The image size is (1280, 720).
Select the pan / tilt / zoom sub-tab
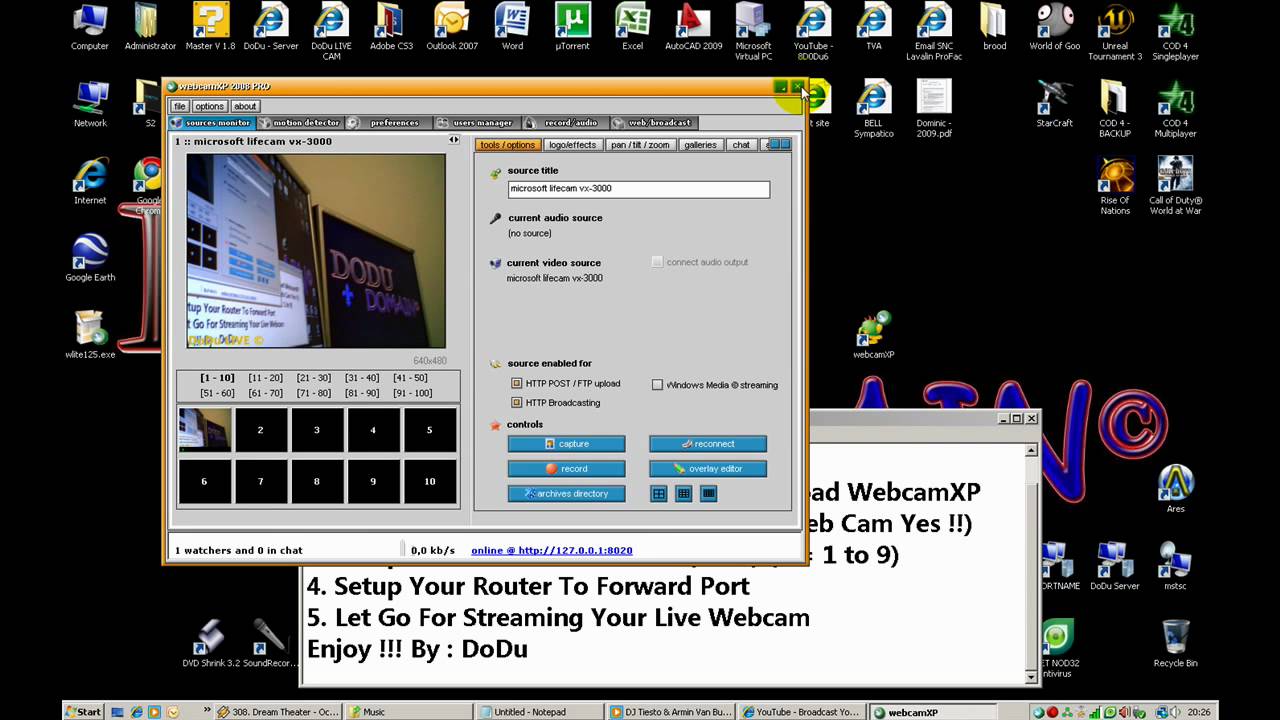(640, 145)
